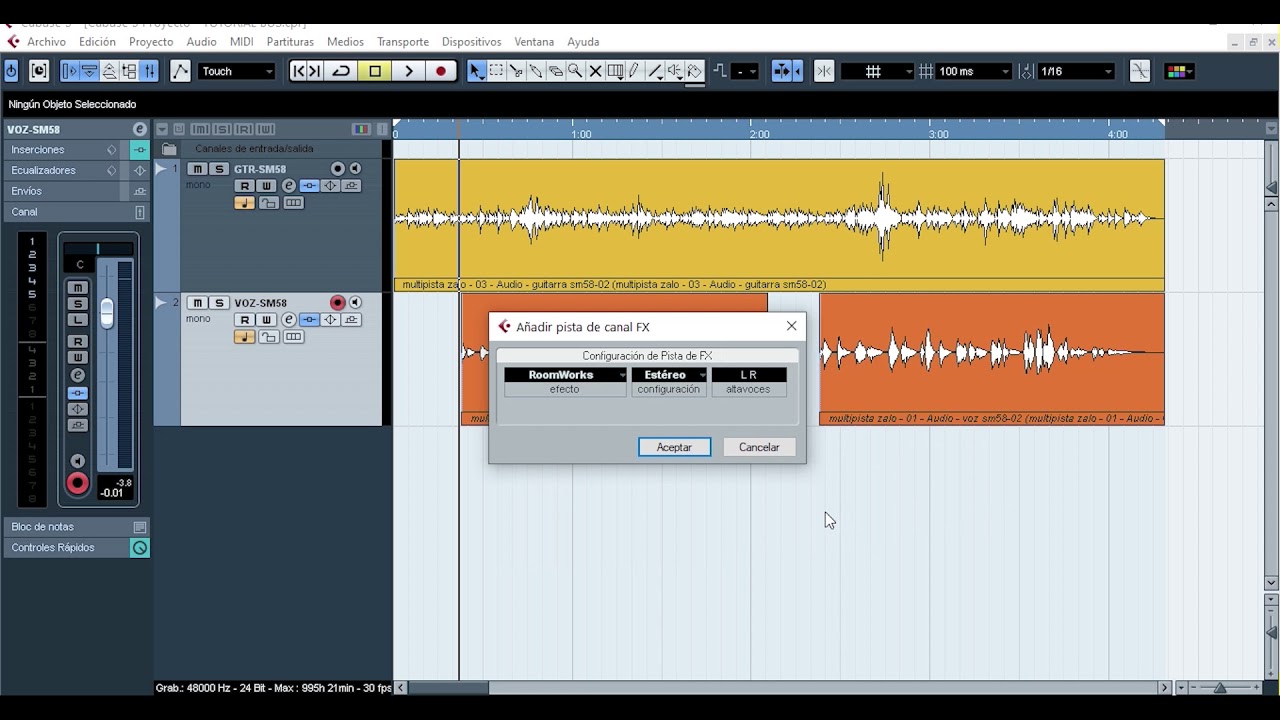This screenshot has width=1280, height=720.
Task: Click the 2:00 mark on the ruler
Action: [x=760, y=134]
